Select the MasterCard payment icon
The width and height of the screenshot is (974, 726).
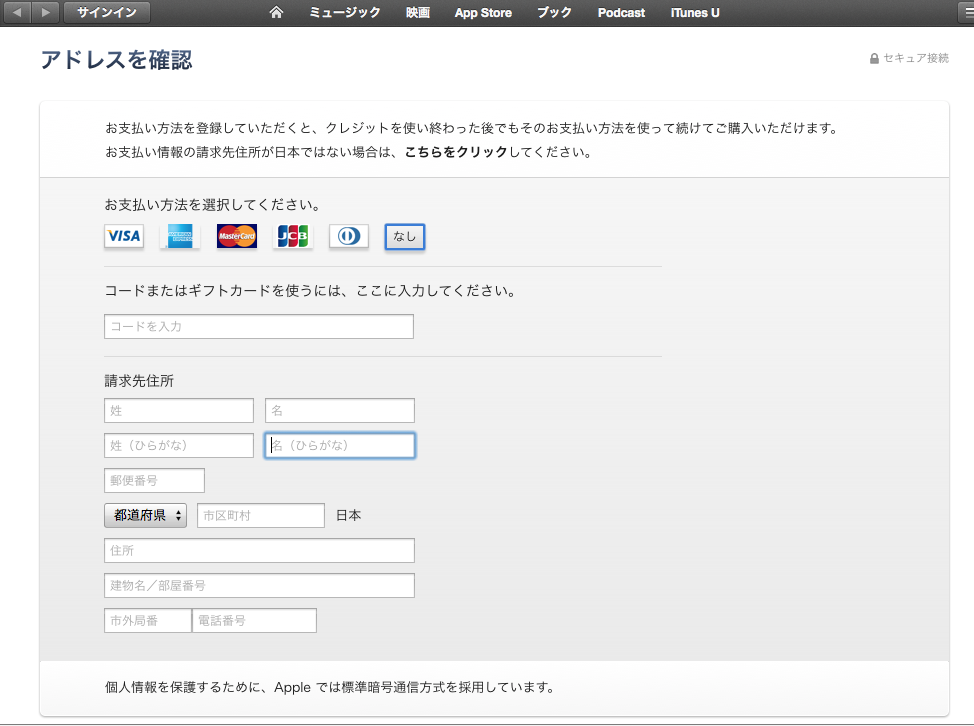coord(237,236)
